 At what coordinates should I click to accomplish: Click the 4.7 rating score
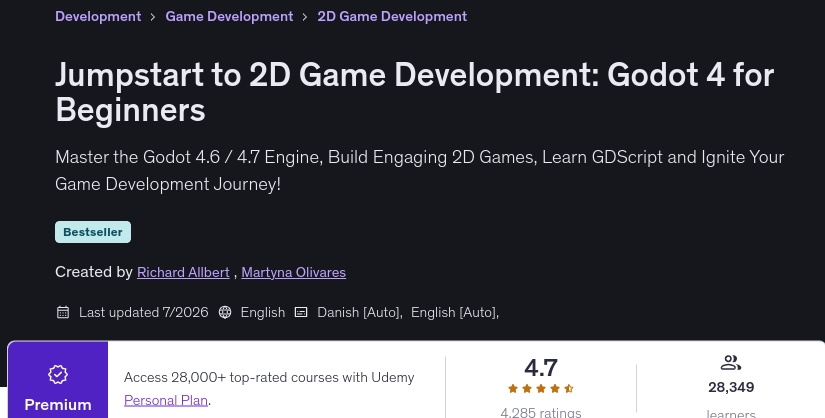click(541, 368)
